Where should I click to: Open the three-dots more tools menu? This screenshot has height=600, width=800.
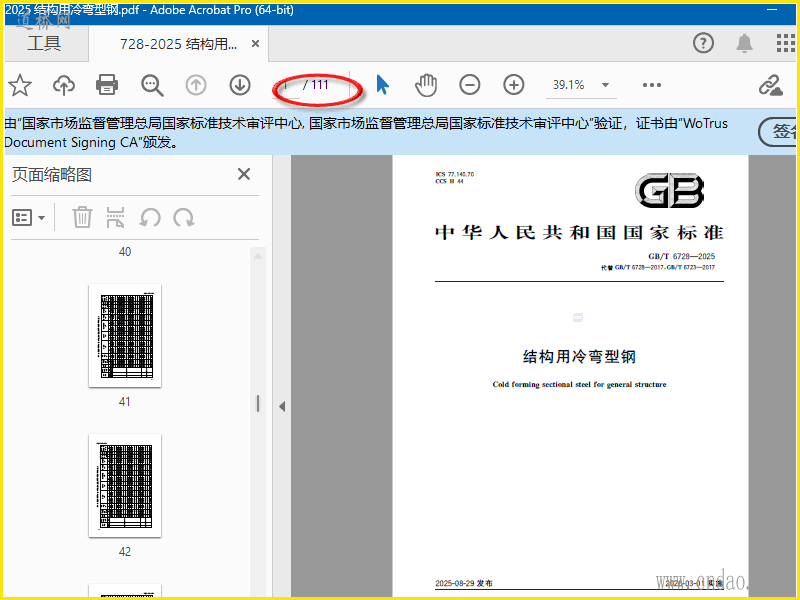(x=652, y=85)
